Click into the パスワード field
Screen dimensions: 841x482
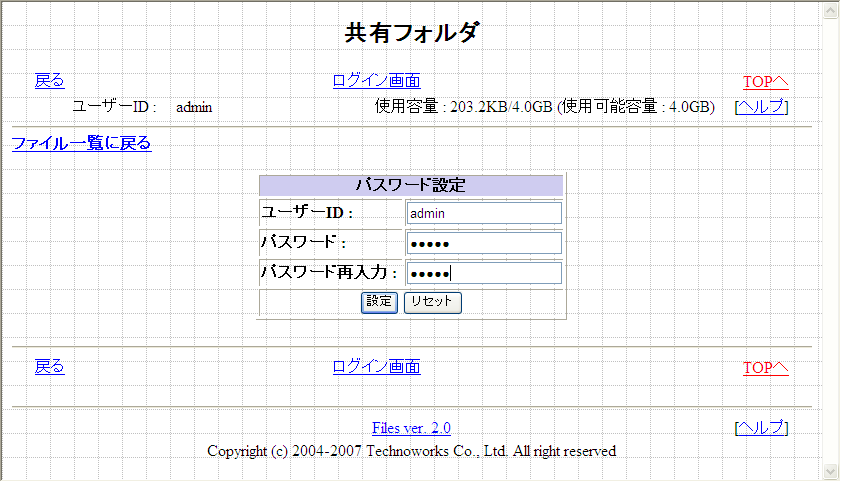coord(484,244)
